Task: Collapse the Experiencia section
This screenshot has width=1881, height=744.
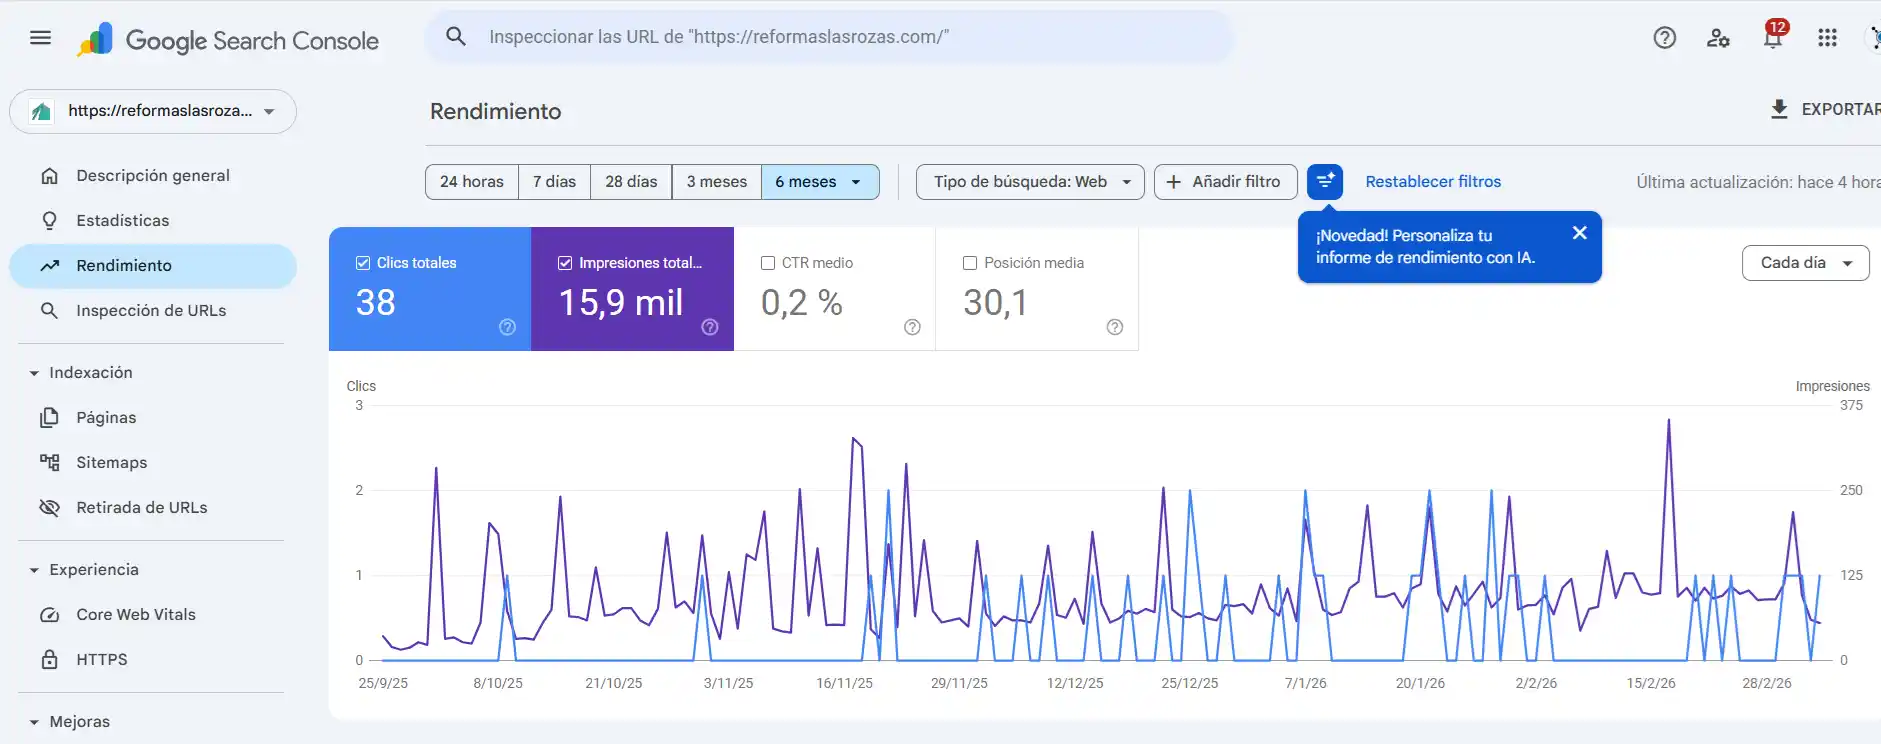Action: [34, 570]
